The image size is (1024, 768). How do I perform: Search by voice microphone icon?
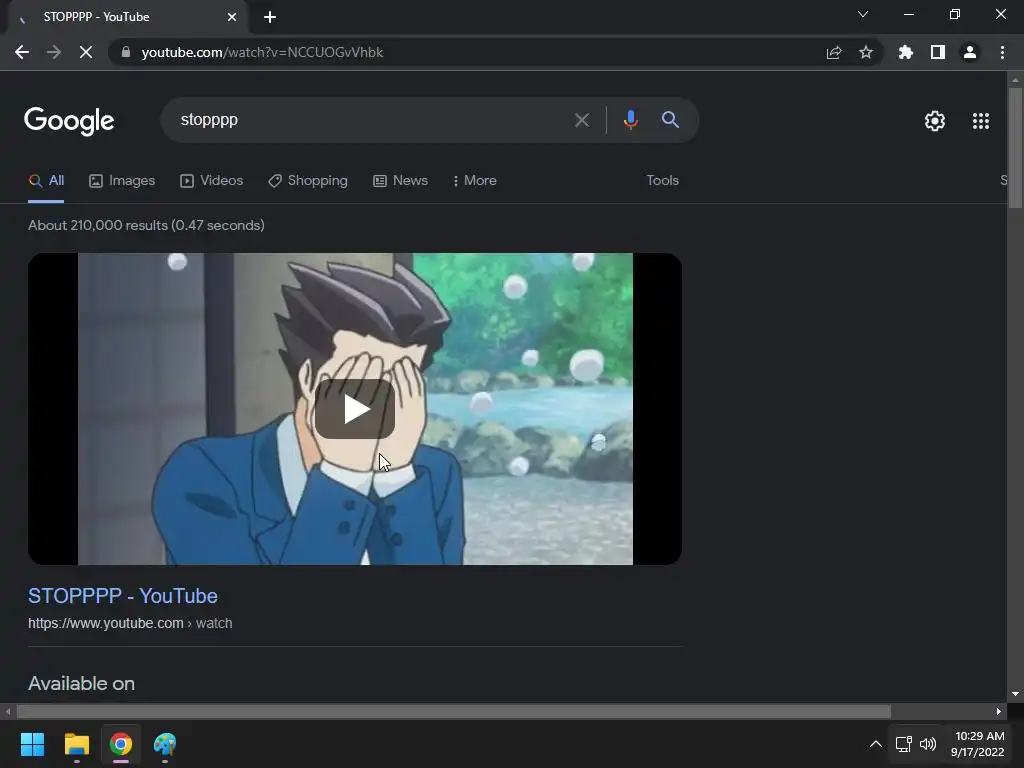pyautogui.click(x=630, y=120)
